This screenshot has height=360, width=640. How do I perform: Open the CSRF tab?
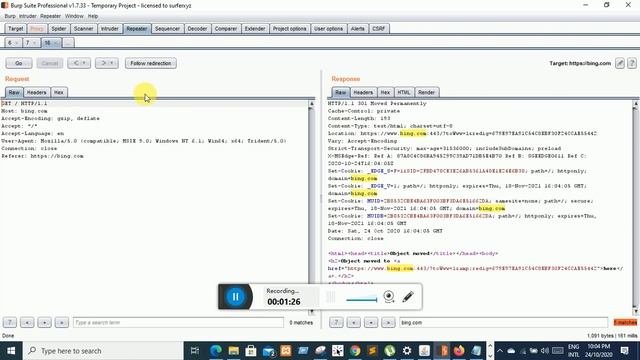(x=378, y=29)
